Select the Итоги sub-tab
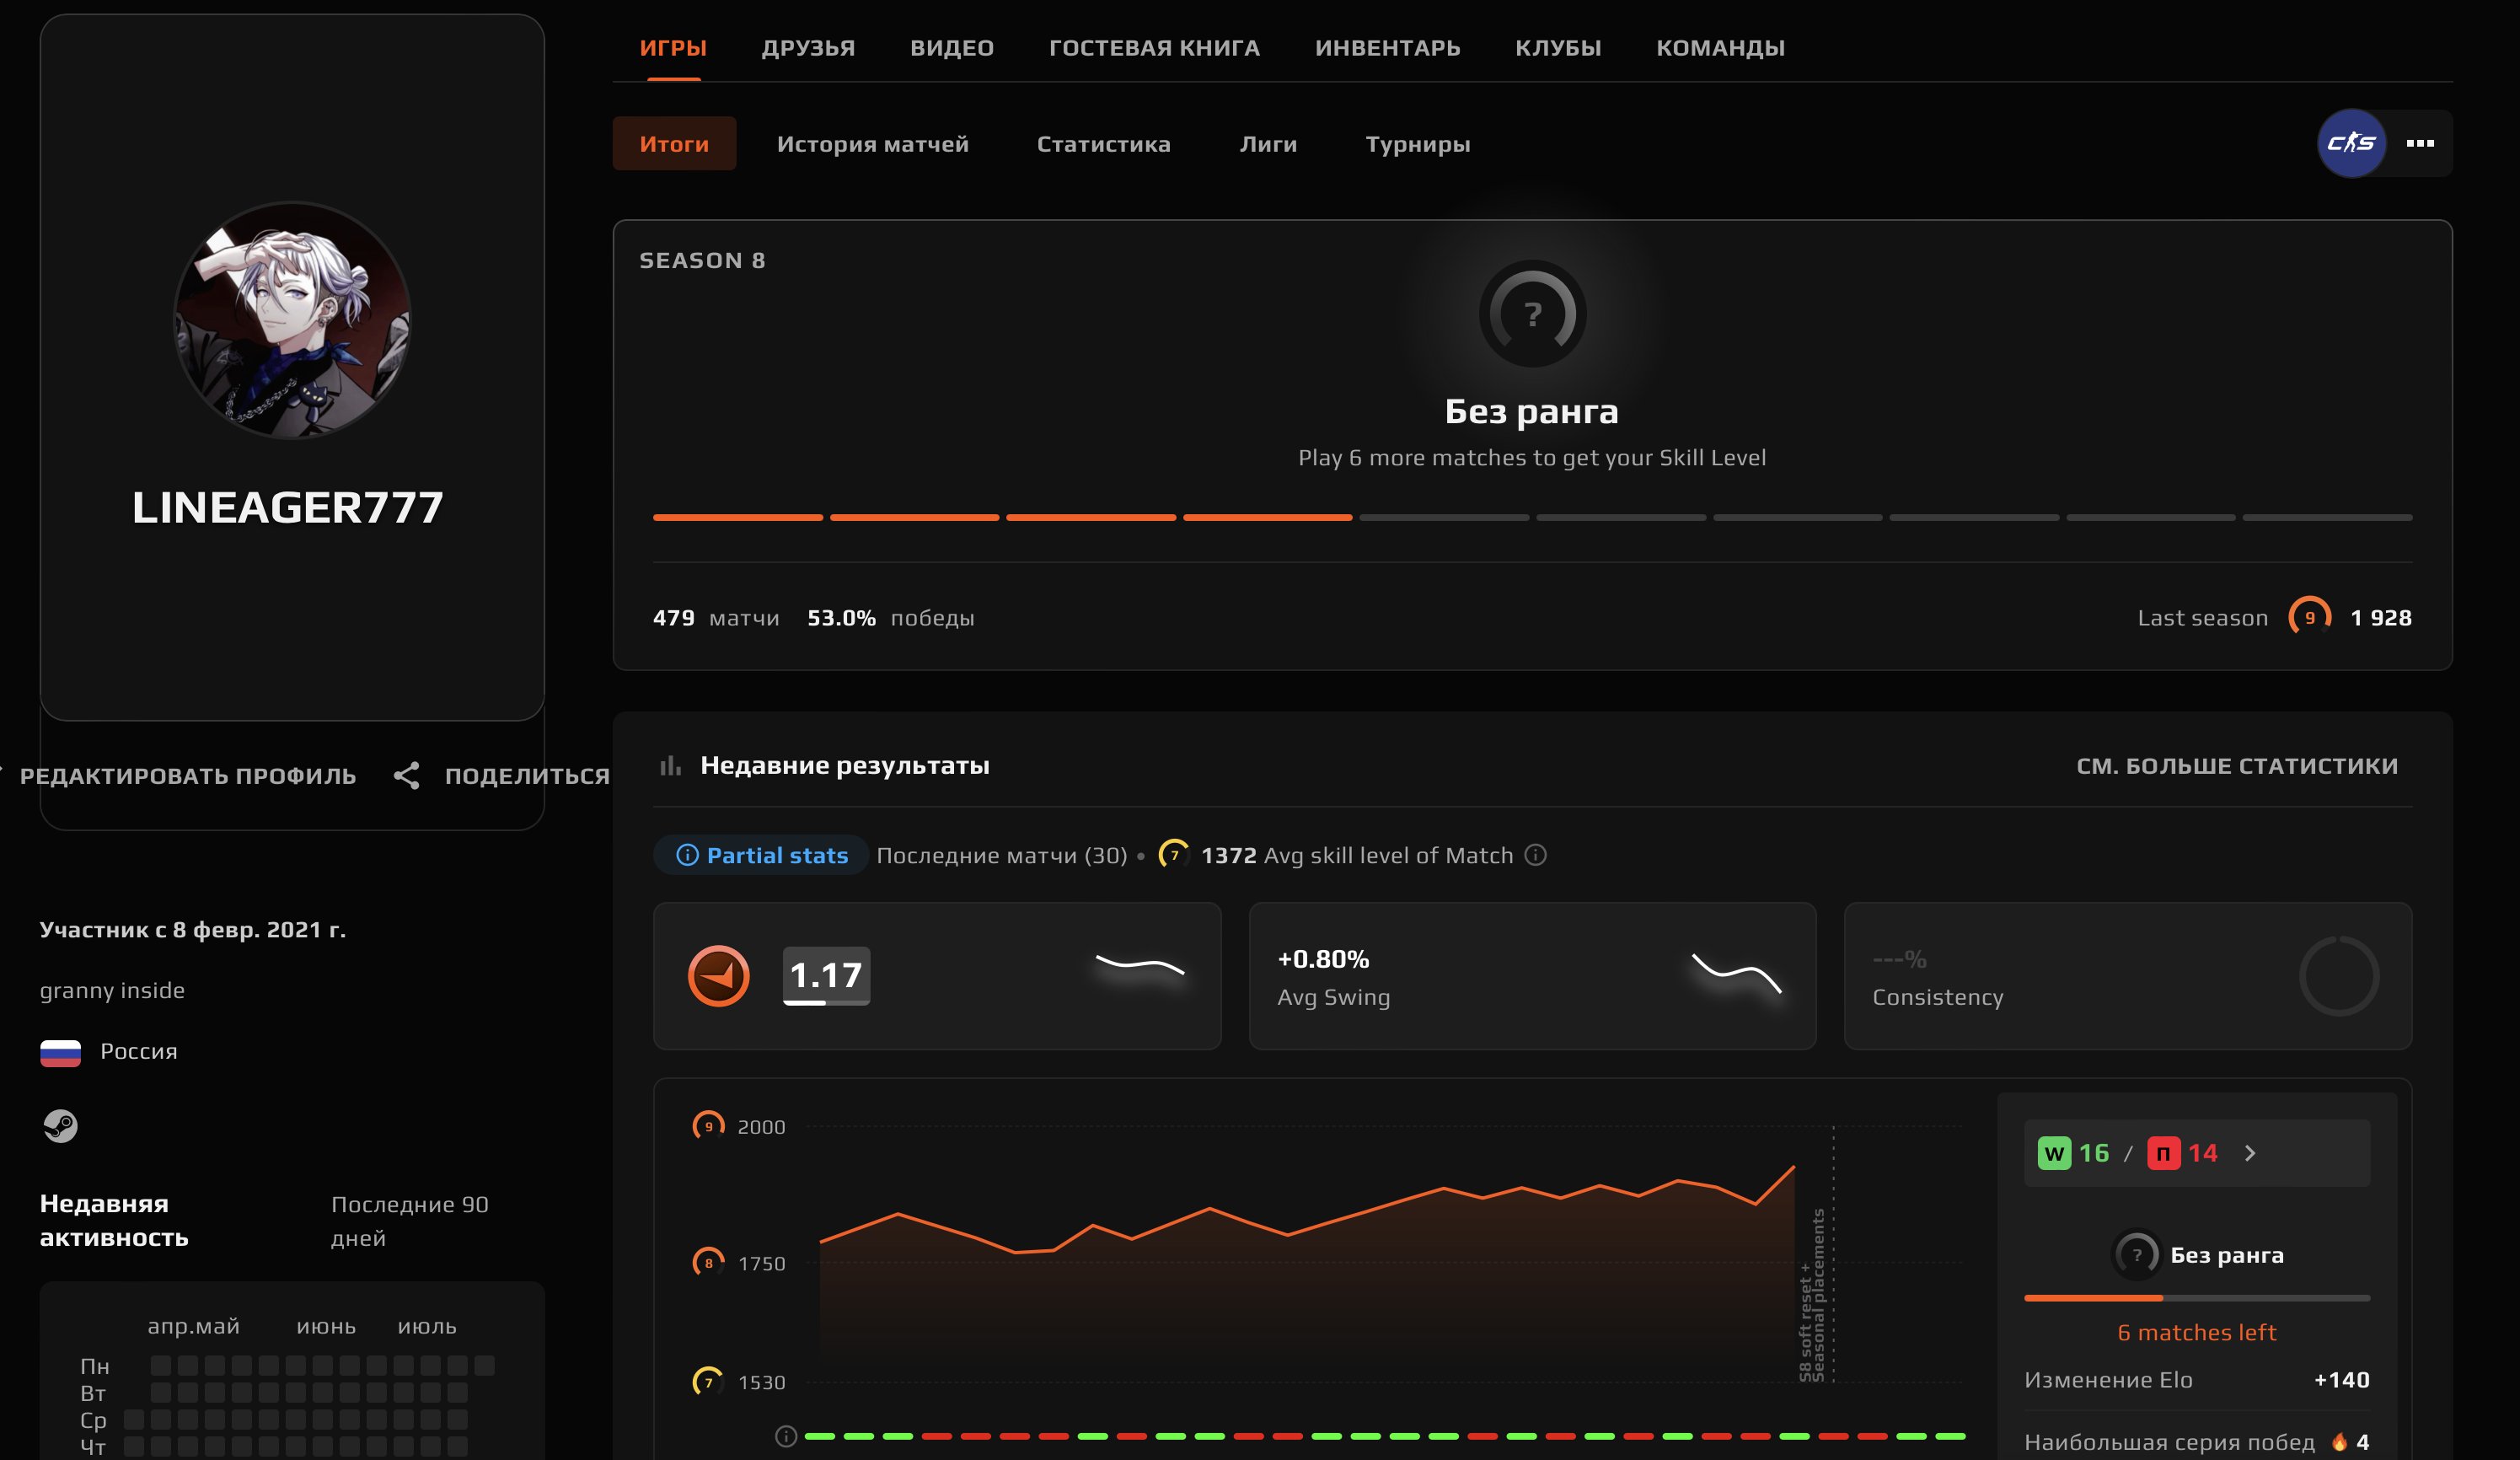The height and width of the screenshot is (1460, 2520). [x=674, y=144]
